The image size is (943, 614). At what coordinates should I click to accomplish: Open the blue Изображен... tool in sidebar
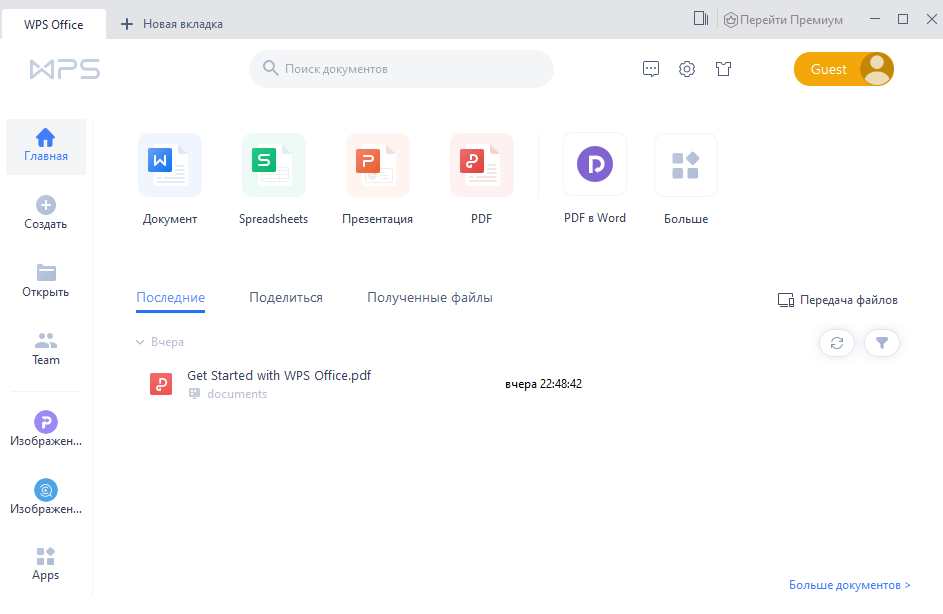coord(46,490)
